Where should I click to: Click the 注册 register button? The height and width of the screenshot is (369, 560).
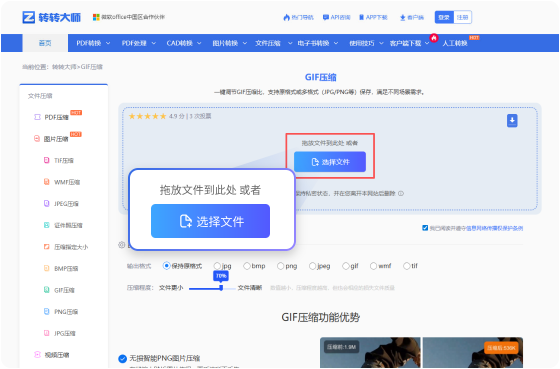462,17
